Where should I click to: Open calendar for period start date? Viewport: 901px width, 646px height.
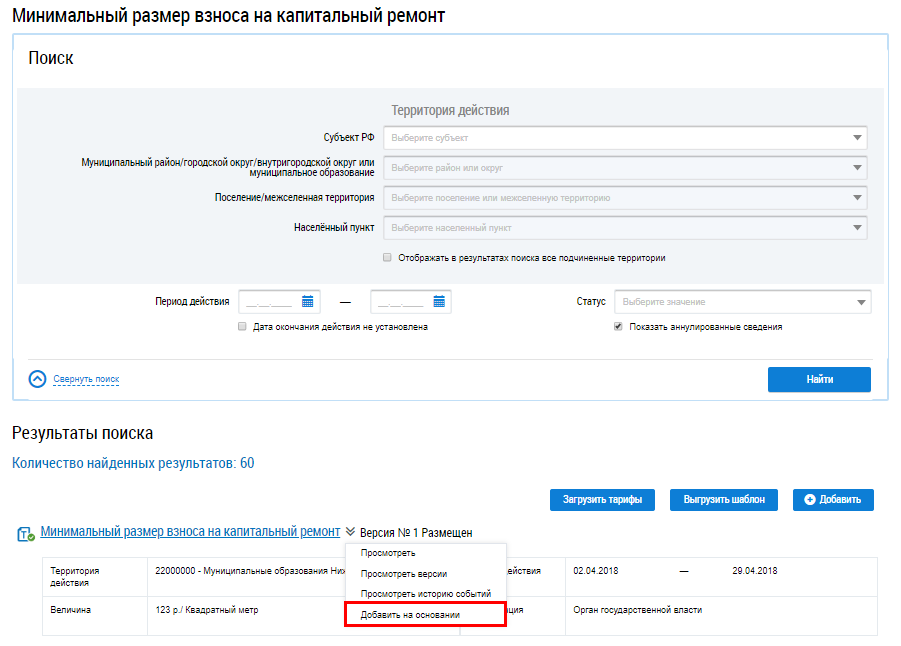point(307,302)
